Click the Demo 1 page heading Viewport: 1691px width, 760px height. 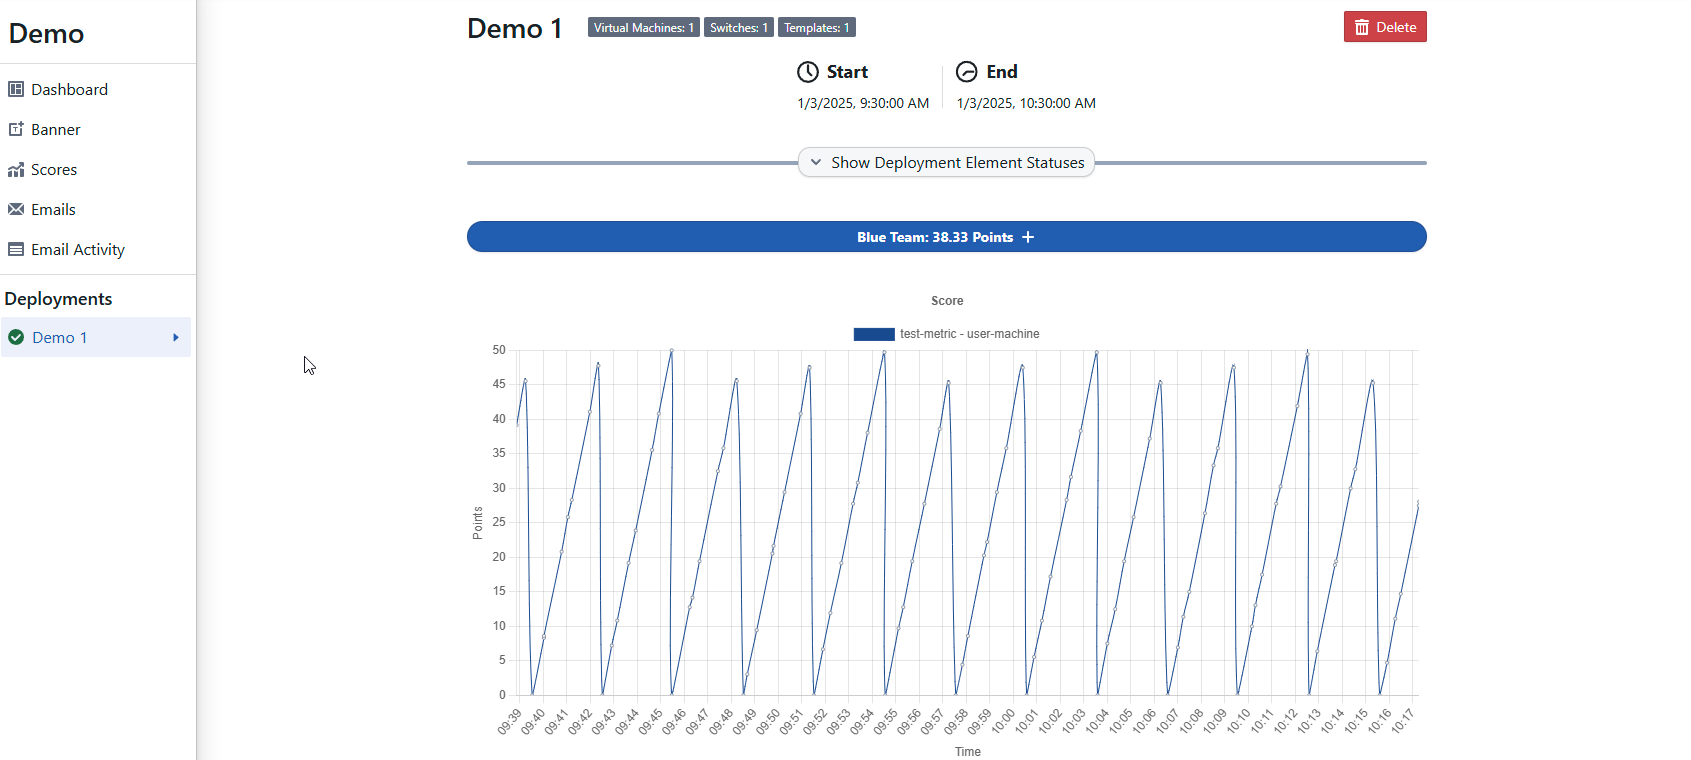point(514,28)
